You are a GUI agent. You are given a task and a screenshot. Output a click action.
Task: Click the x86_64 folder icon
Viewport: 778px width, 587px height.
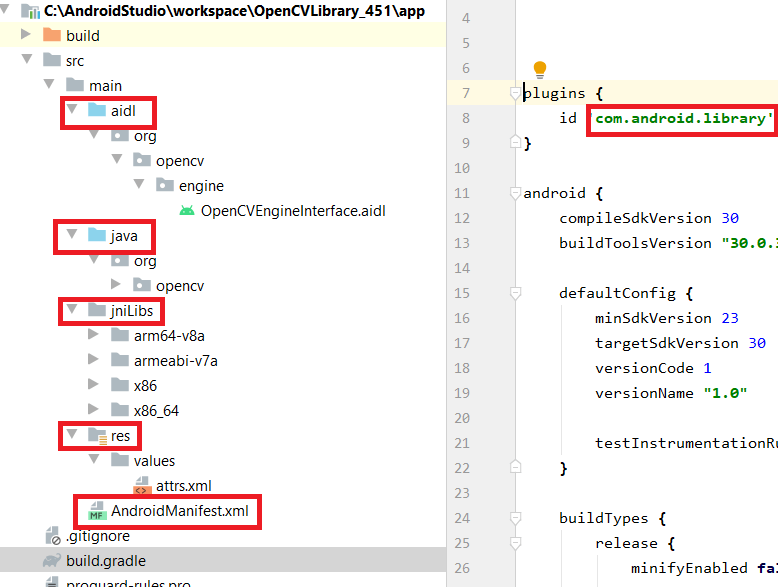coord(120,410)
